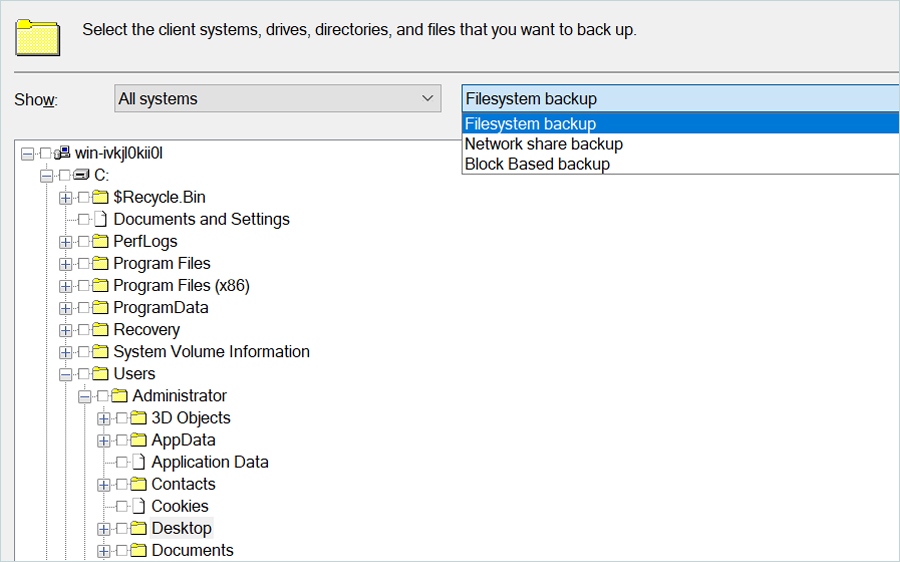Select the System Volume Information folder label
The image size is (900, 562).
pos(211,352)
